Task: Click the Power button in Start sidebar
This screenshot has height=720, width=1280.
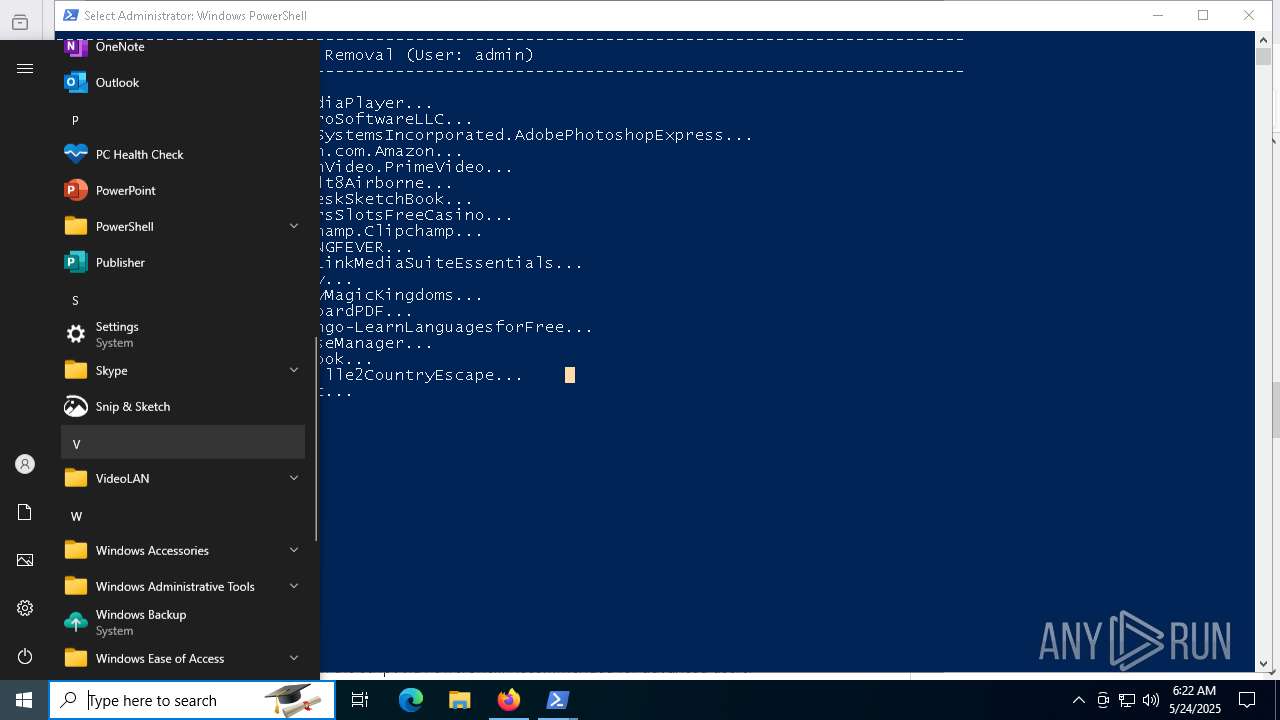Action: click(x=25, y=656)
